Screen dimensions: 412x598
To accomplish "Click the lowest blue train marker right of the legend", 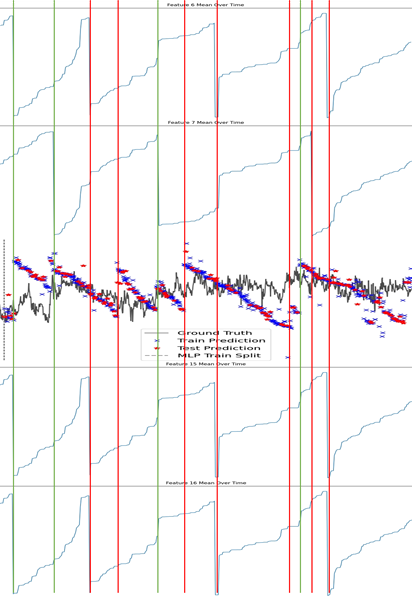I will 382,336.
